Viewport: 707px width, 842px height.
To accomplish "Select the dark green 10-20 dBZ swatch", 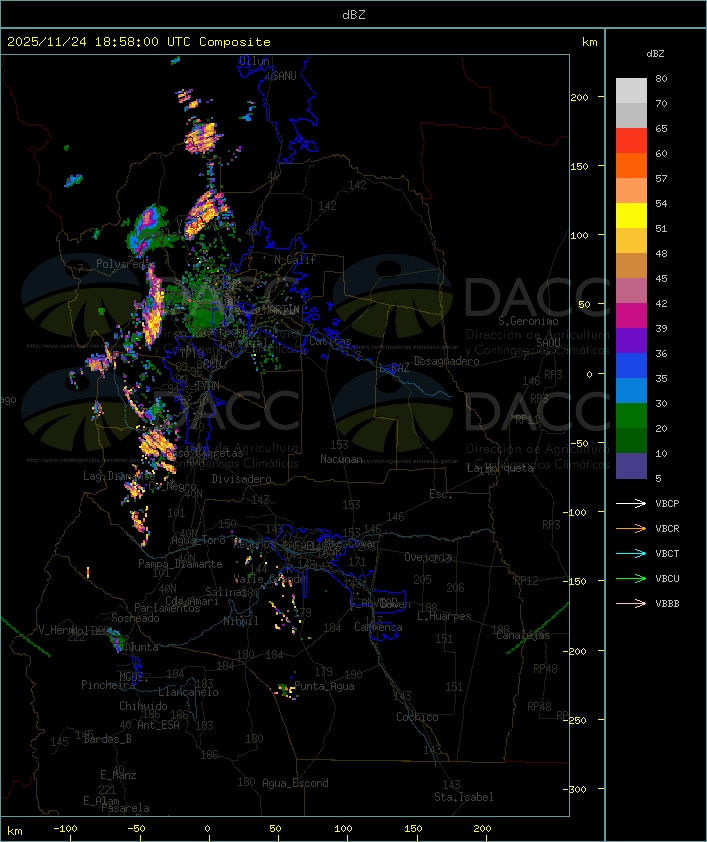I will (631, 440).
